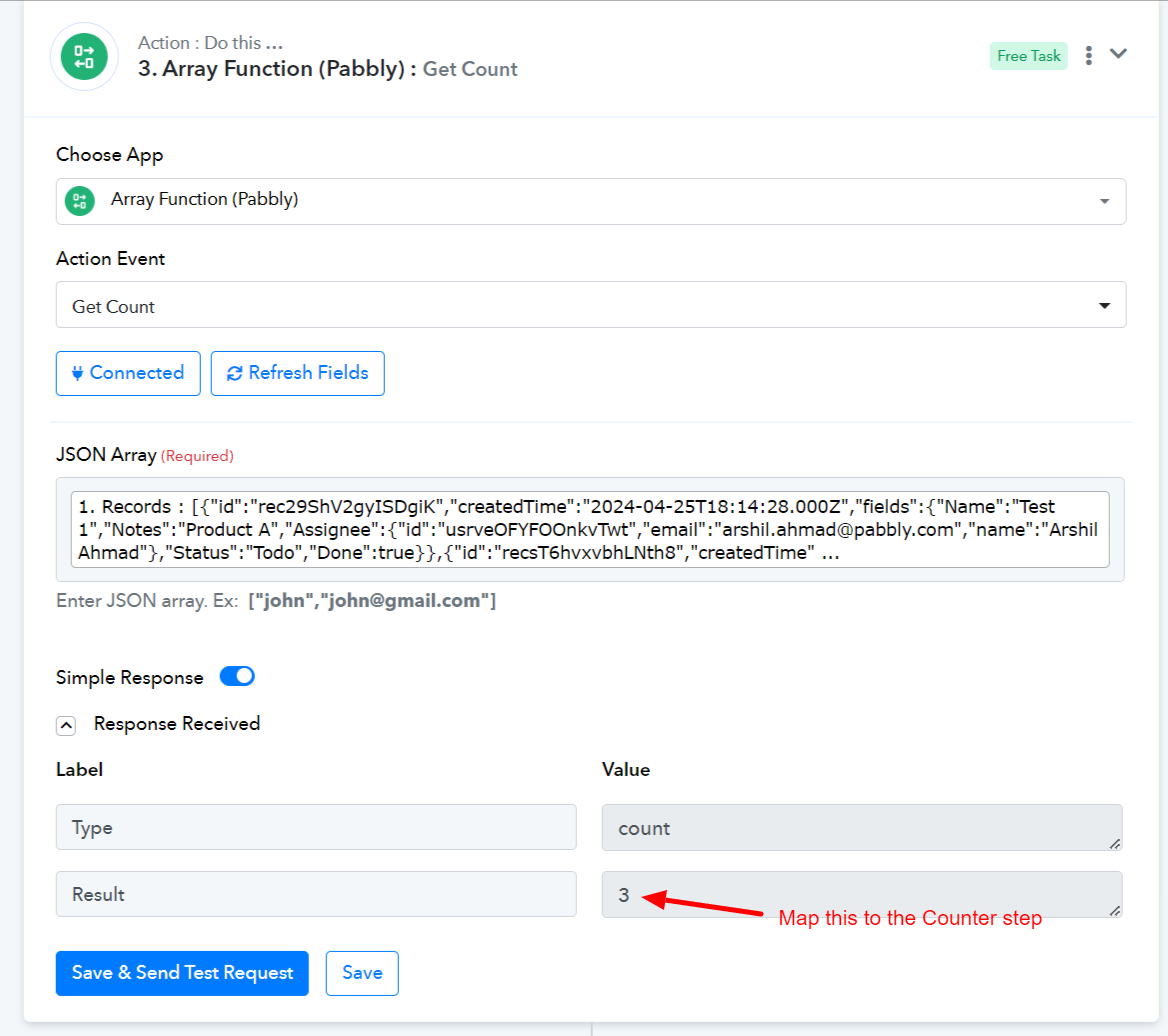The image size is (1168, 1036).
Task: Click the resize handle of Result value field
Action: (x=1114, y=910)
